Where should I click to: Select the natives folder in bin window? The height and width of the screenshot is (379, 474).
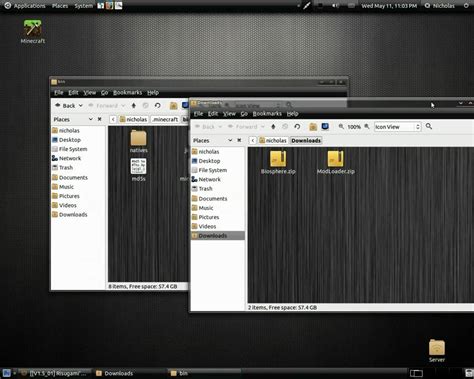[x=138, y=141]
